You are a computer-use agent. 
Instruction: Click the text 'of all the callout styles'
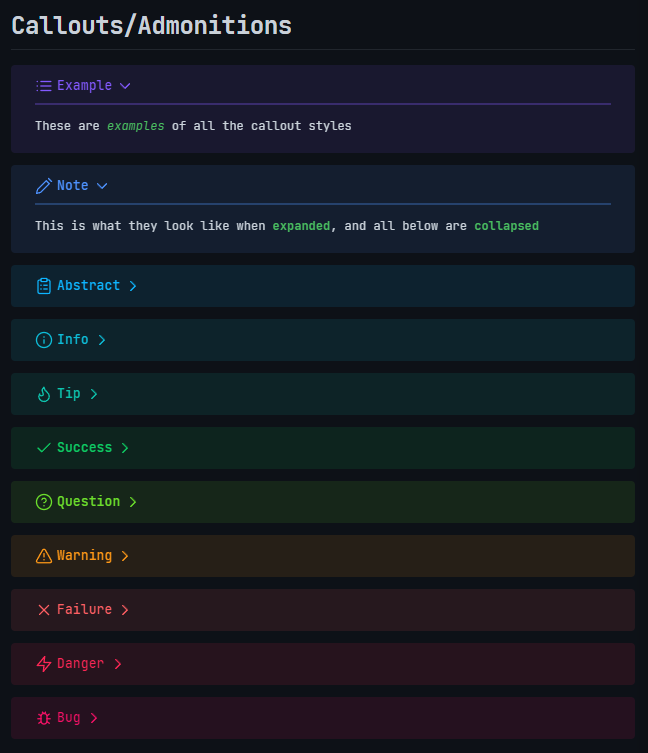(x=262, y=126)
